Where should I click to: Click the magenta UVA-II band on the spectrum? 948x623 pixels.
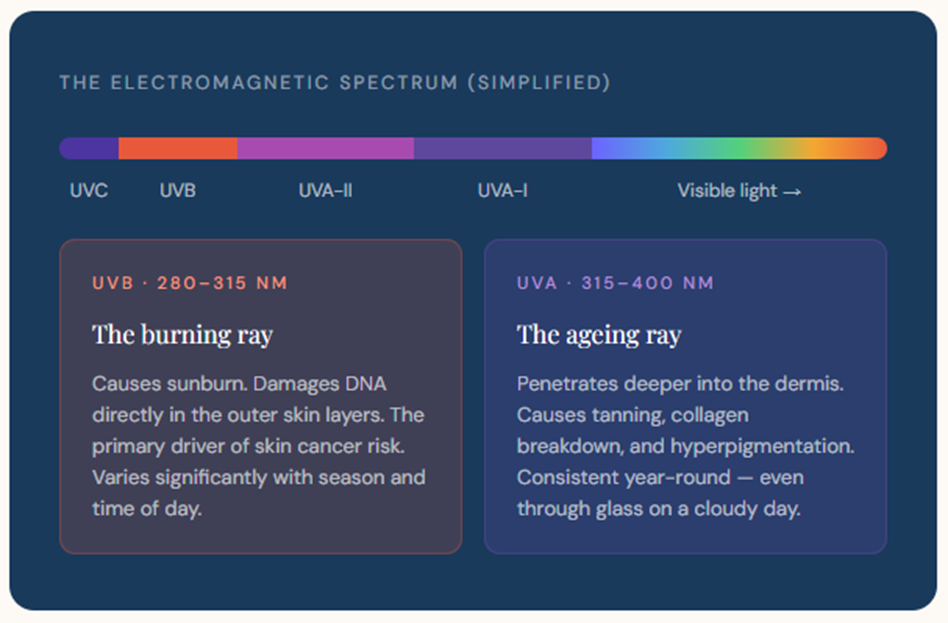[x=325, y=148]
